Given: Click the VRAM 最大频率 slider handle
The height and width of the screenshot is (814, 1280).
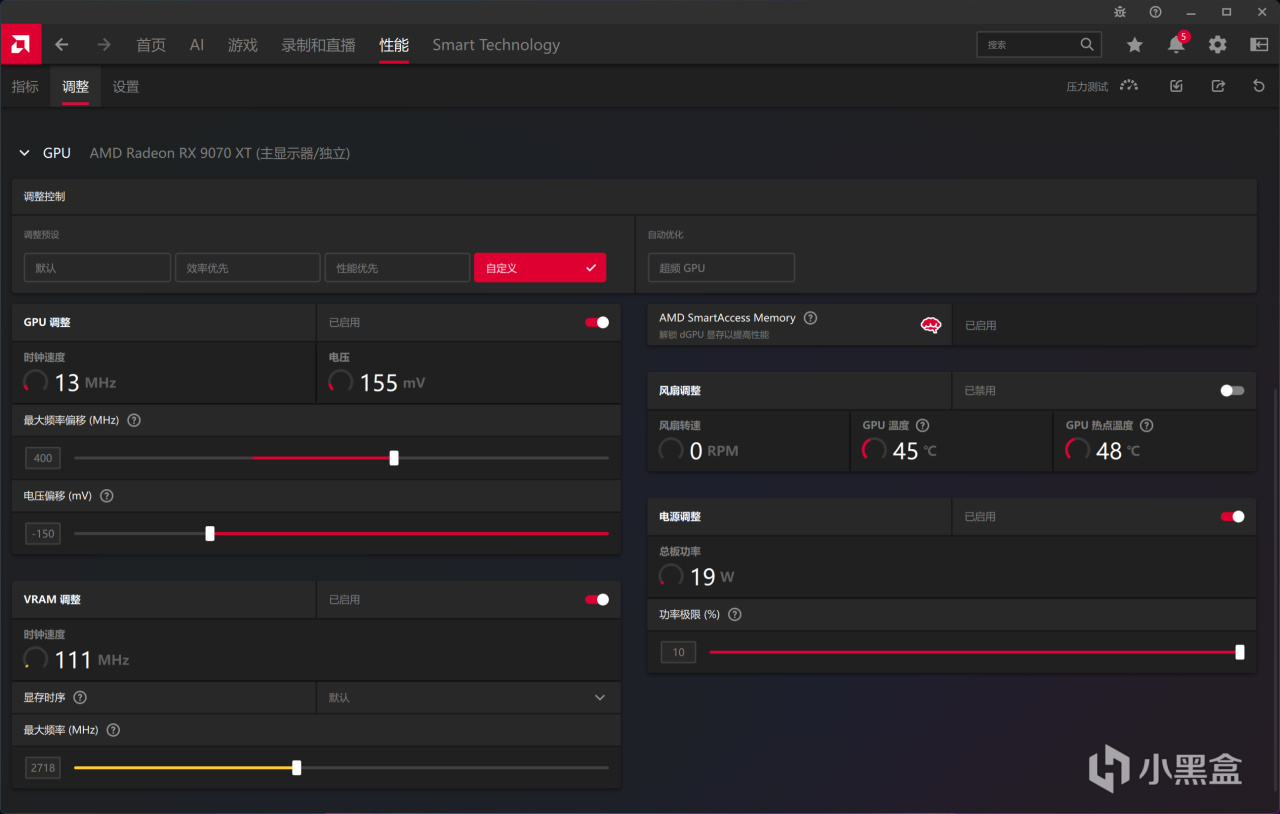Looking at the screenshot, I should click(297, 768).
